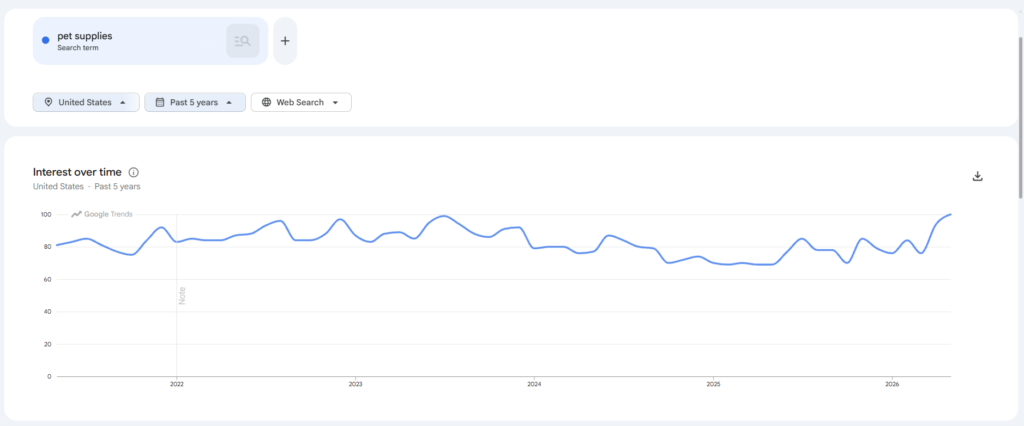1024x426 pixels.
Task: Click the 2023 label on the time axis
Action: pyautogui.click(x=355, y=384)
